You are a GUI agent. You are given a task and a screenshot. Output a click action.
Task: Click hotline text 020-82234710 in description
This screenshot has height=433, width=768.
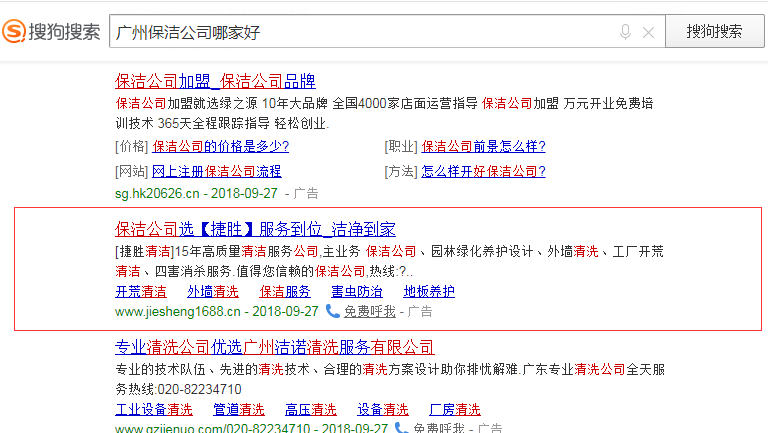coord(199,389)
